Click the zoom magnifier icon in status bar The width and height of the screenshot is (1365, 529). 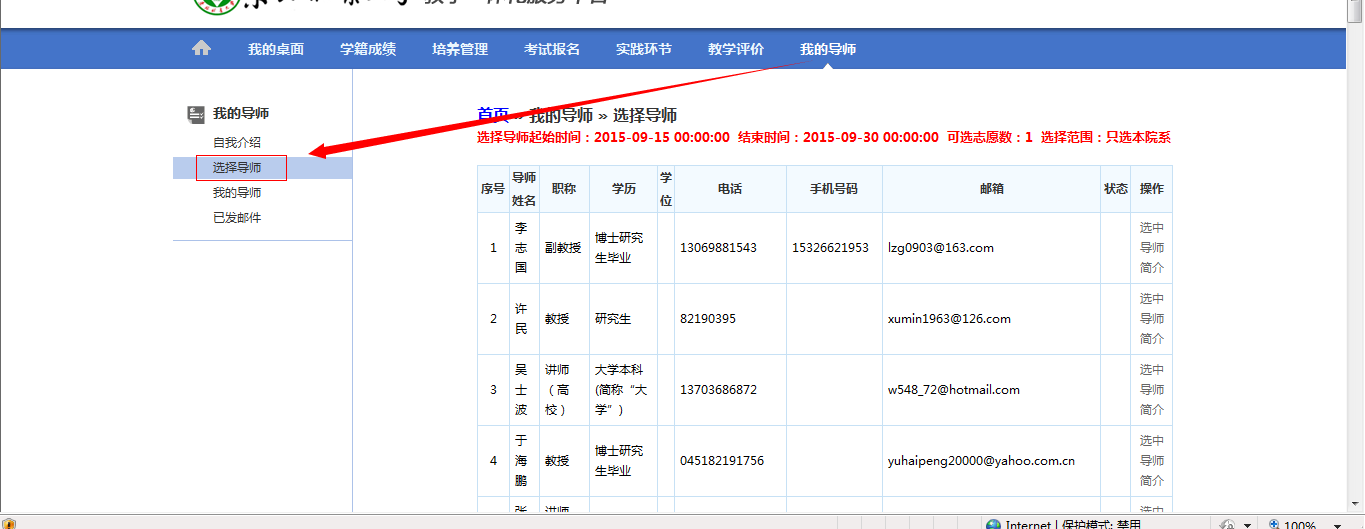[x=1274, y=524]
